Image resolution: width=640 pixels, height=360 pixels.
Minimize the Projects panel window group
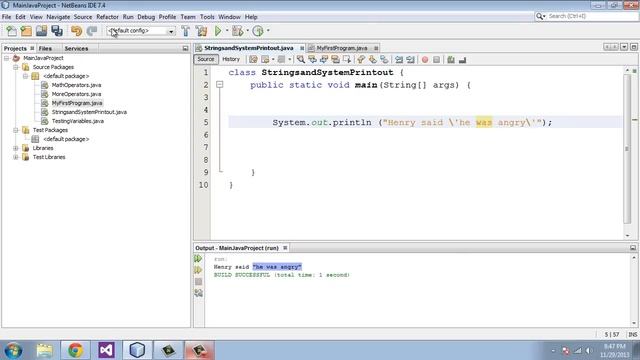click(185, 48)
